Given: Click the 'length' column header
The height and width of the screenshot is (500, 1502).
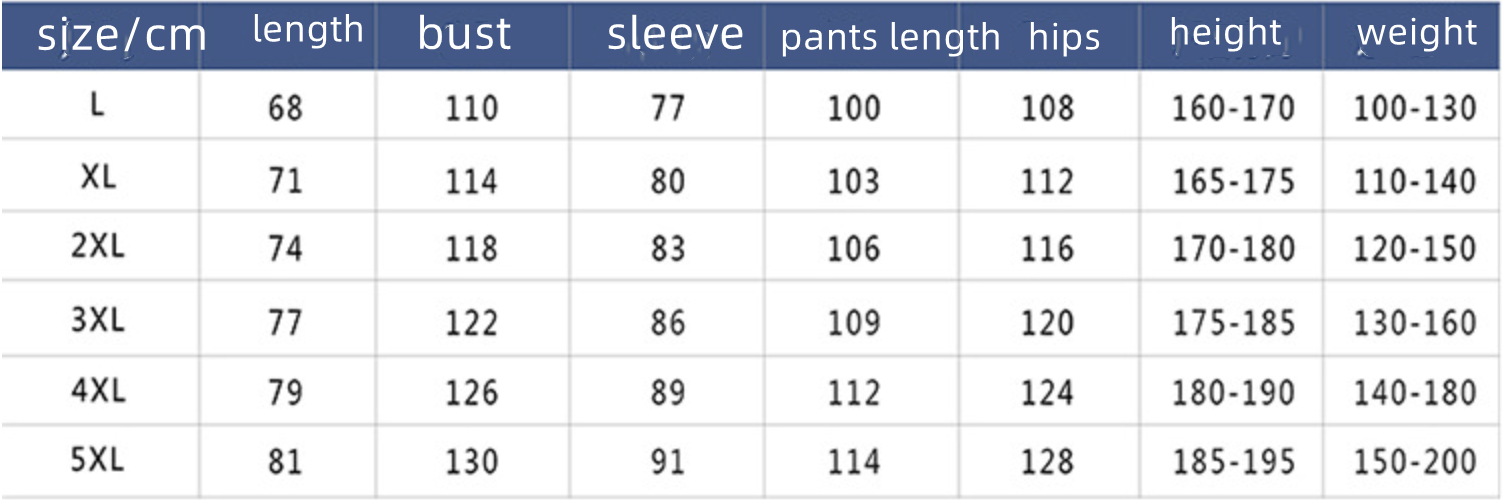Looking at the screenshot, I should 307,30.
